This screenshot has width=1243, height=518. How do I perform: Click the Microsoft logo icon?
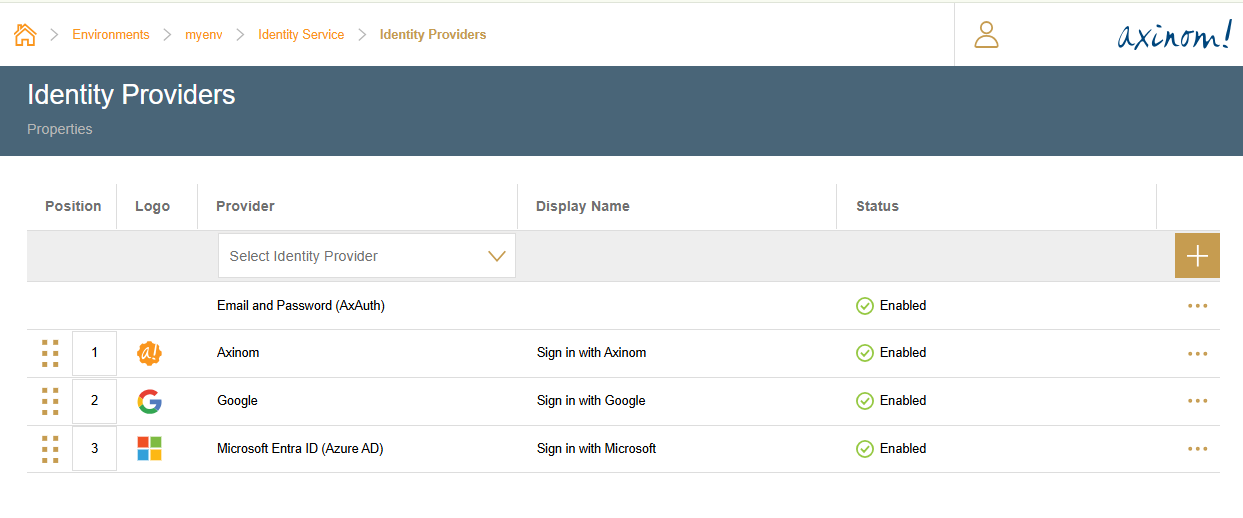[x=149, y=449]
